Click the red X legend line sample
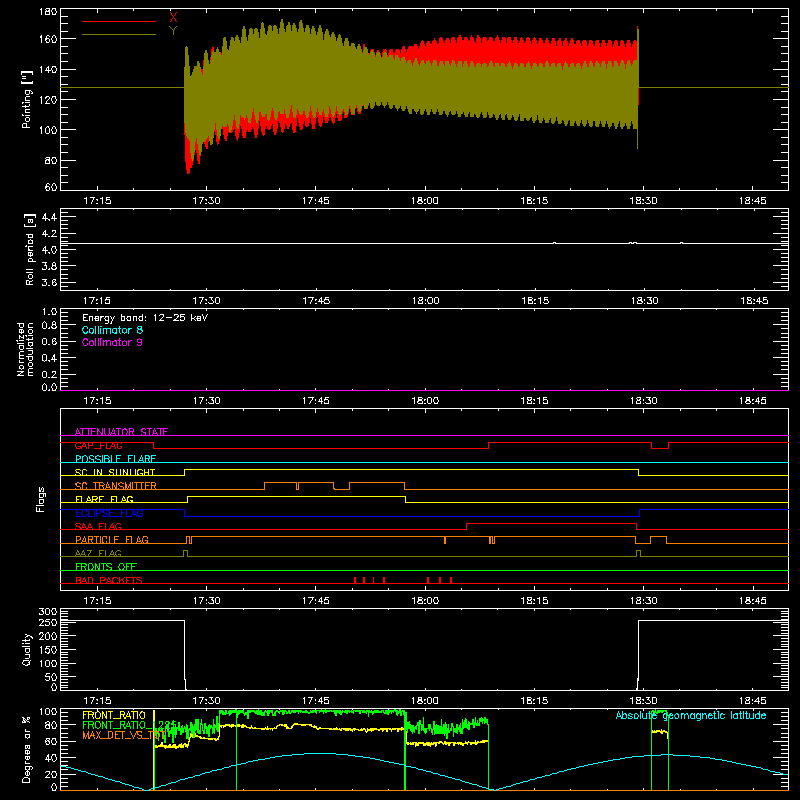The width and height of the screenshot is (800, 800). [x=119, y=21]
